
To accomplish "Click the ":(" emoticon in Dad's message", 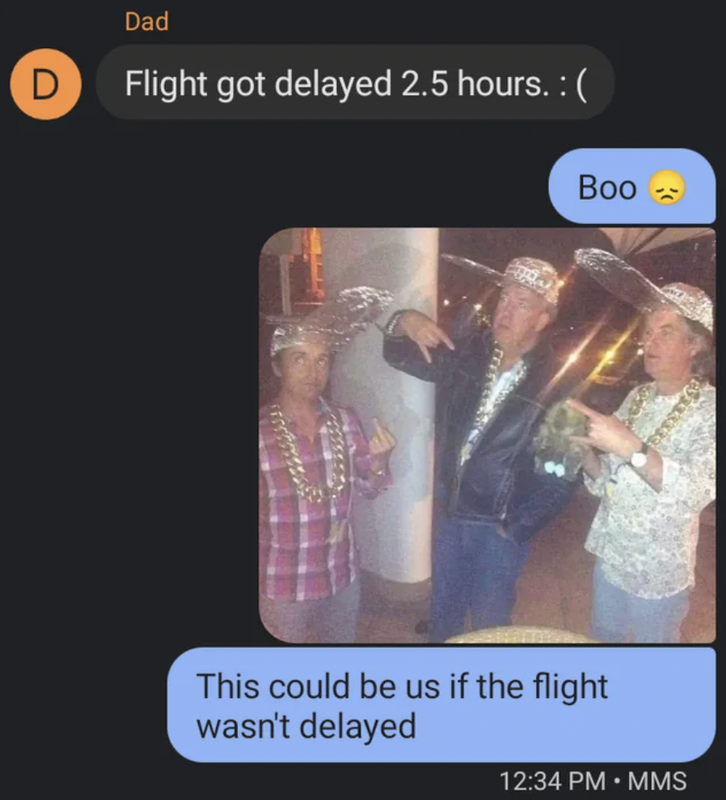I will pos(574,84).
